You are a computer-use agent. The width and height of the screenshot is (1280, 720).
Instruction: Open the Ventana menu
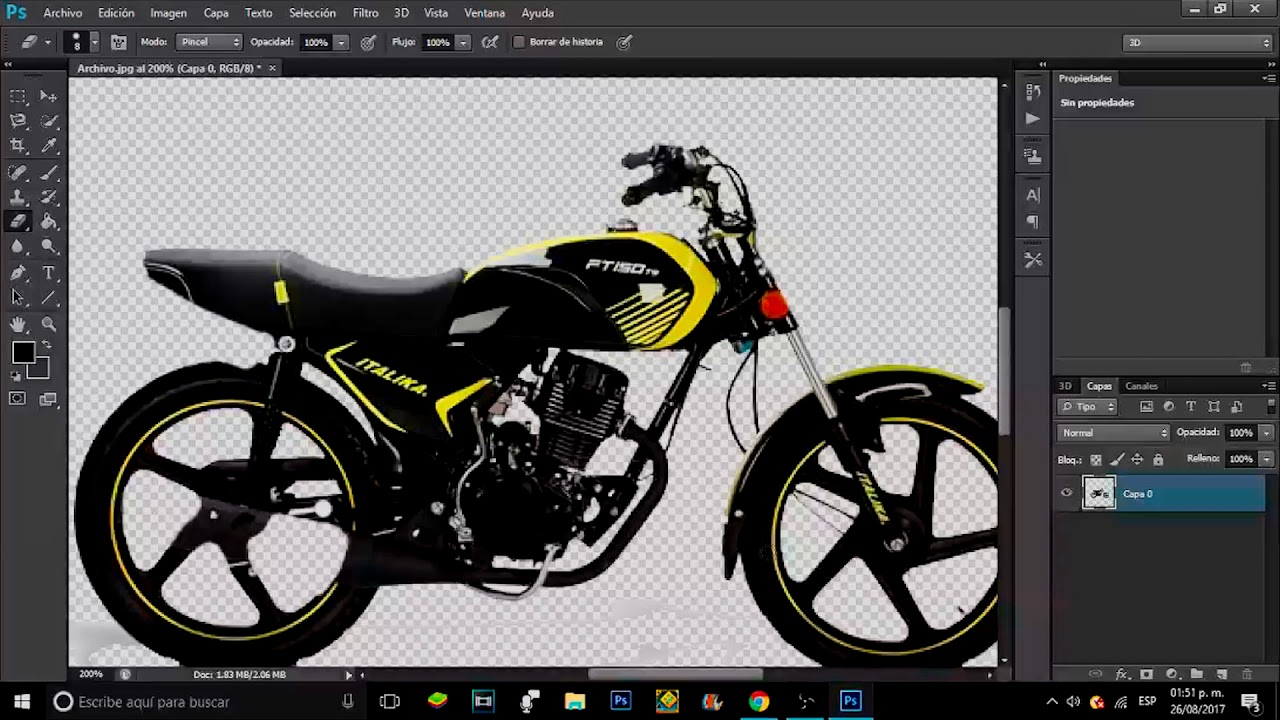(x=485, y=13)
